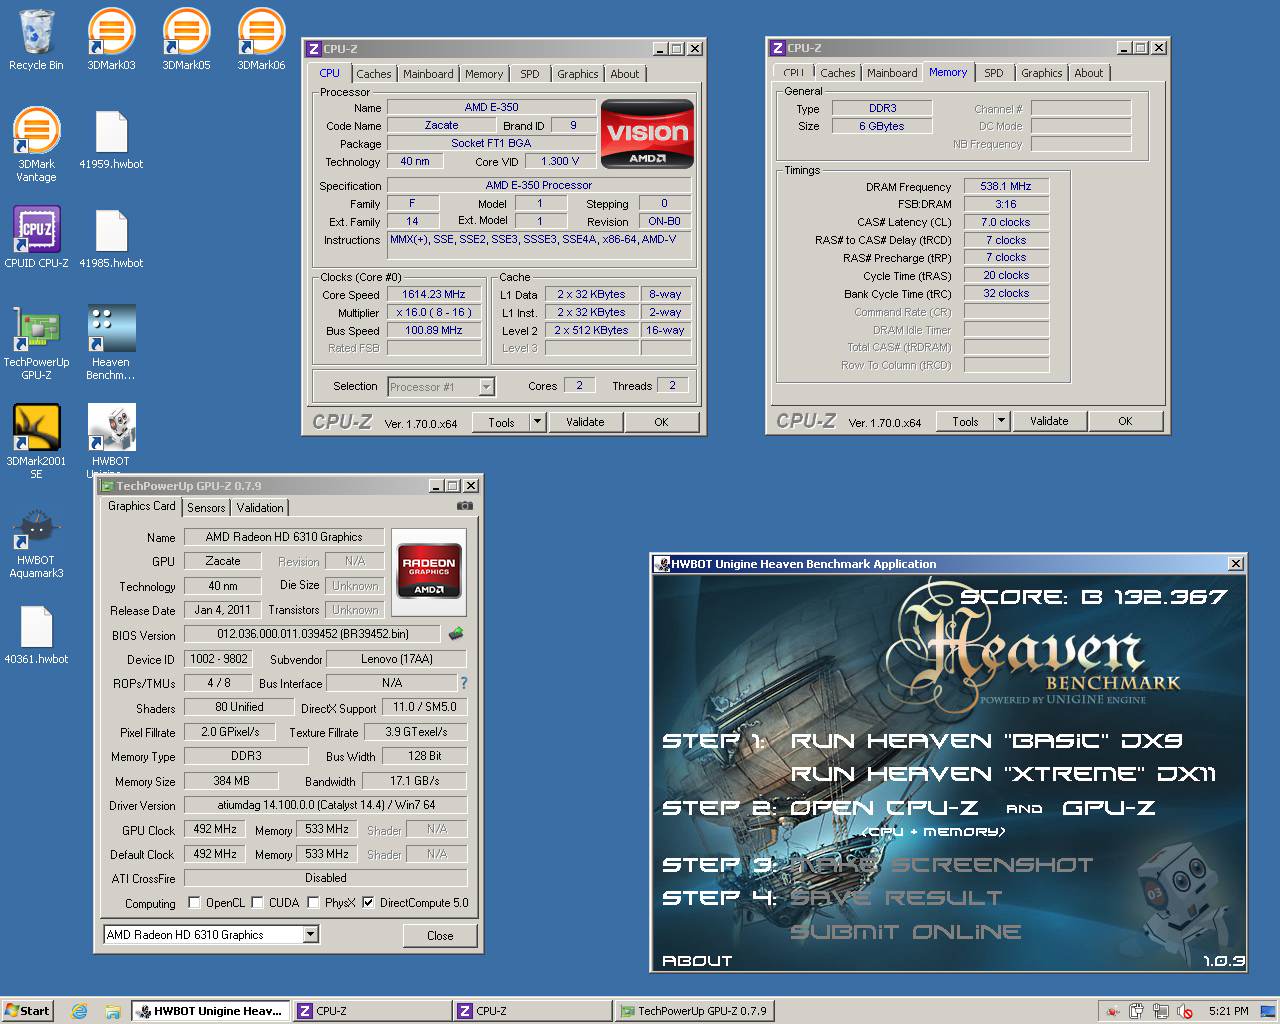Switch to CPU tab in right CPU-Z
Image resolution: width=1280 pixels, height=1024 pixels.
794,73
